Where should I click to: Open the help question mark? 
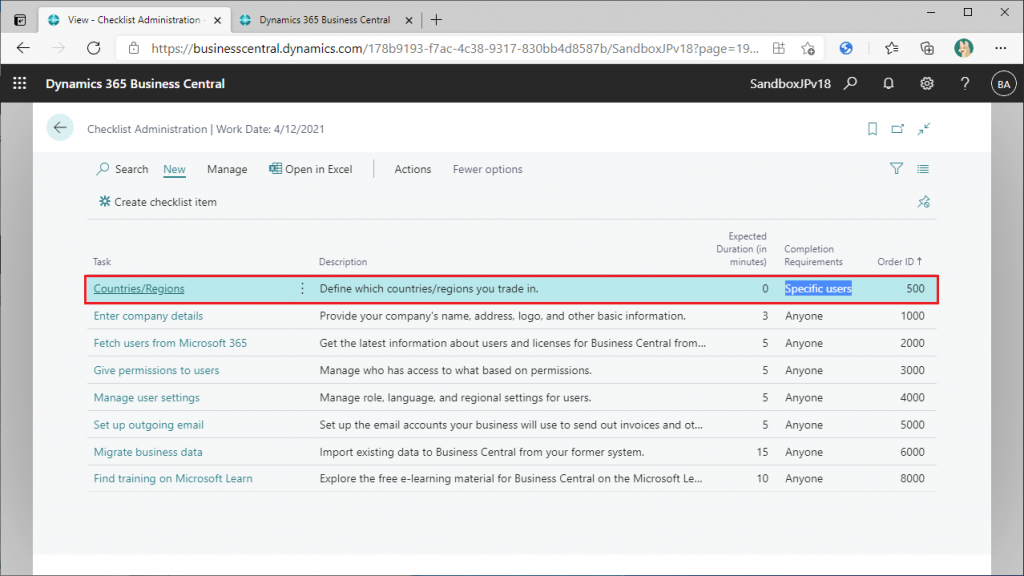[x=965, y=84]
